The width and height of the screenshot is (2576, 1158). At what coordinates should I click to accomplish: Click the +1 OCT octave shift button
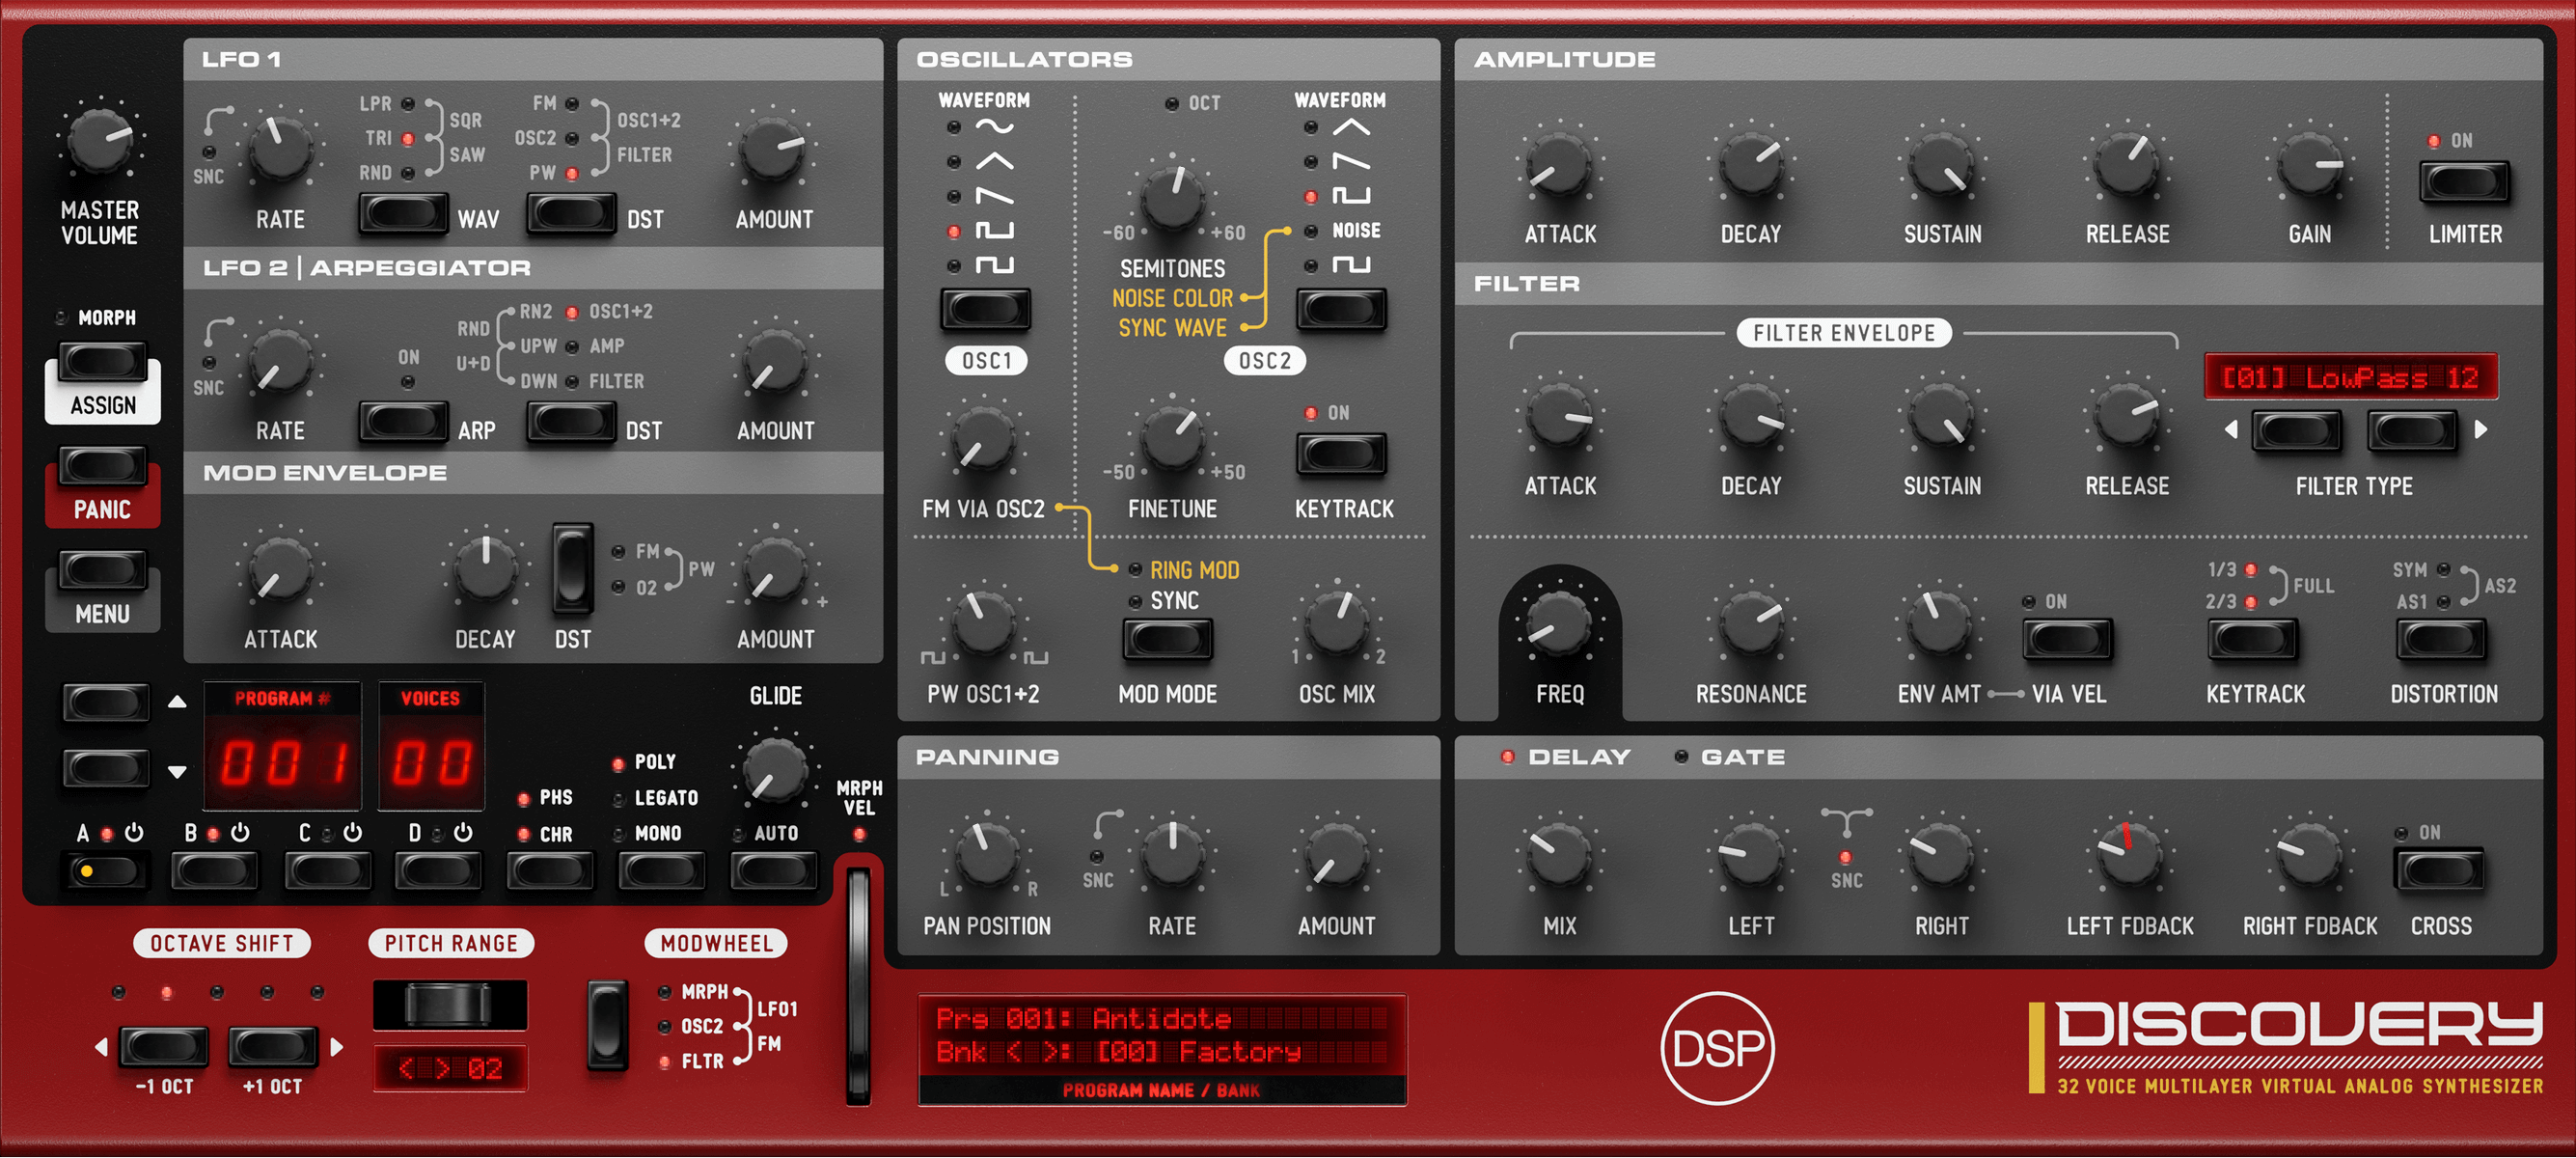273,1046
